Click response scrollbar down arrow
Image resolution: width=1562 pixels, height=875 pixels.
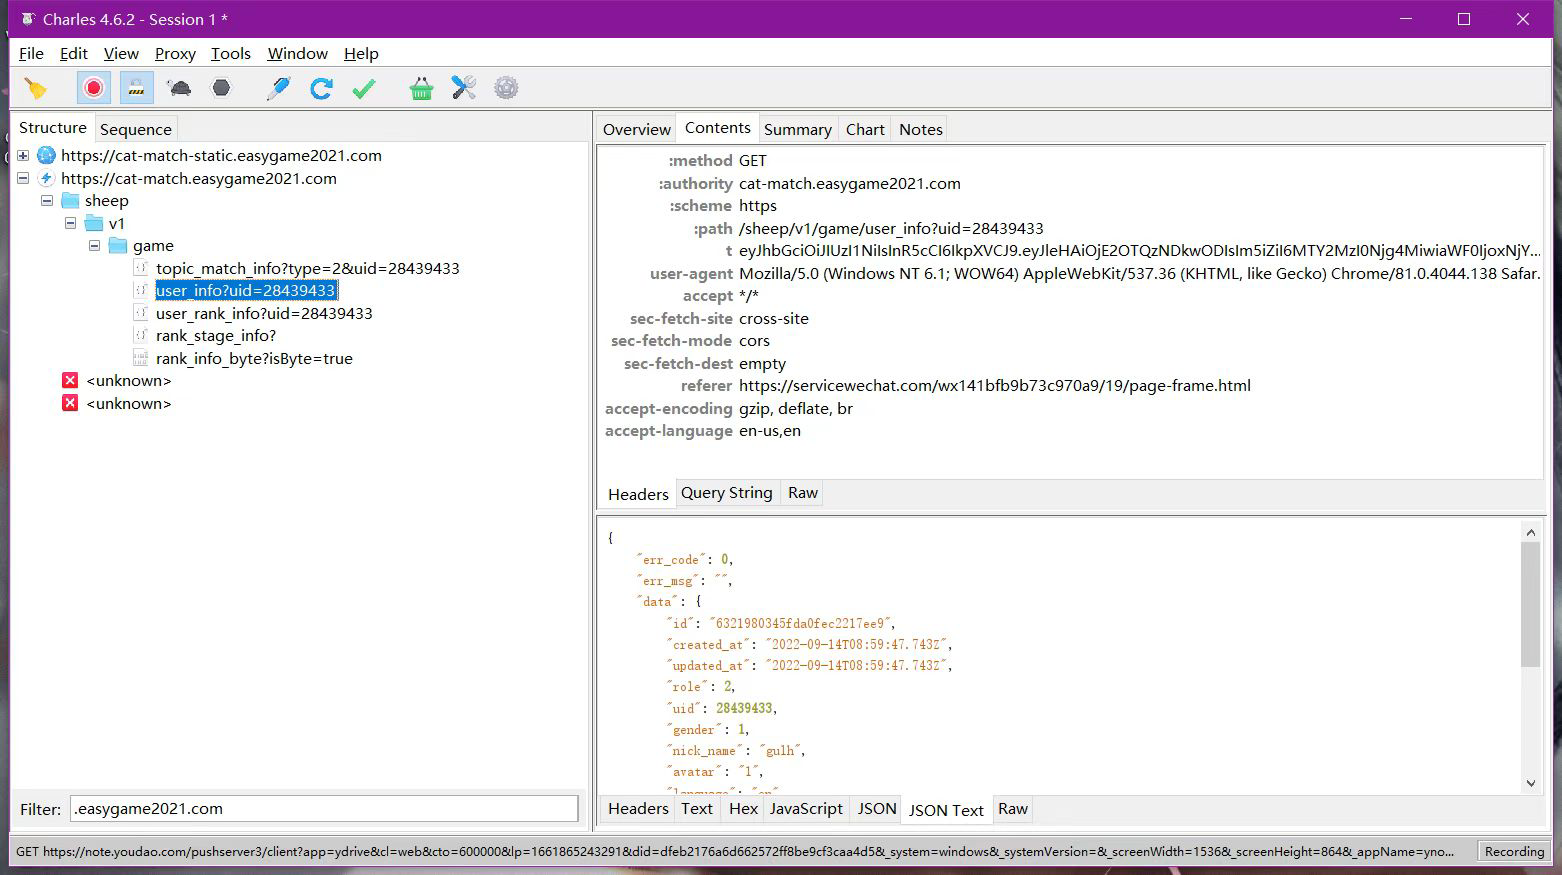point(1530,783)
